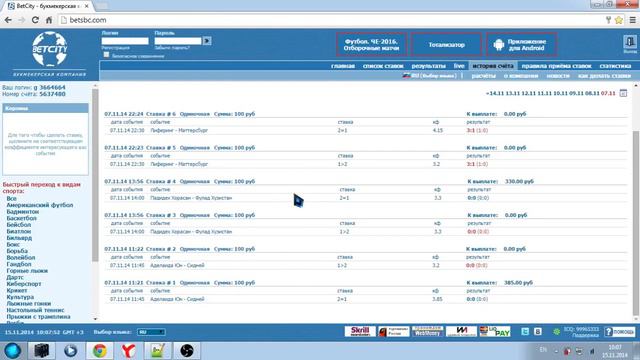Screen dimensions: 640x360
Task: Click the sidebar scroll down arrow
Action: coord(95,319)
